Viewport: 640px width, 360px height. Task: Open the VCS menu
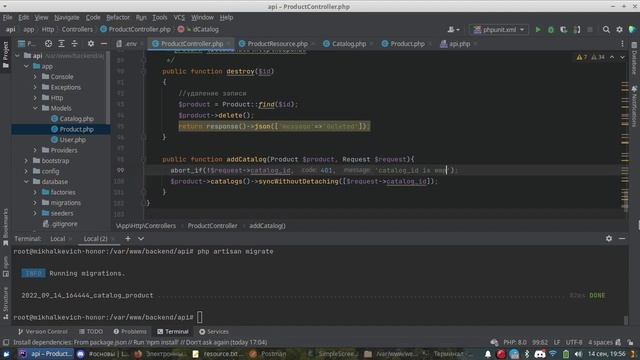pos(179,18)
